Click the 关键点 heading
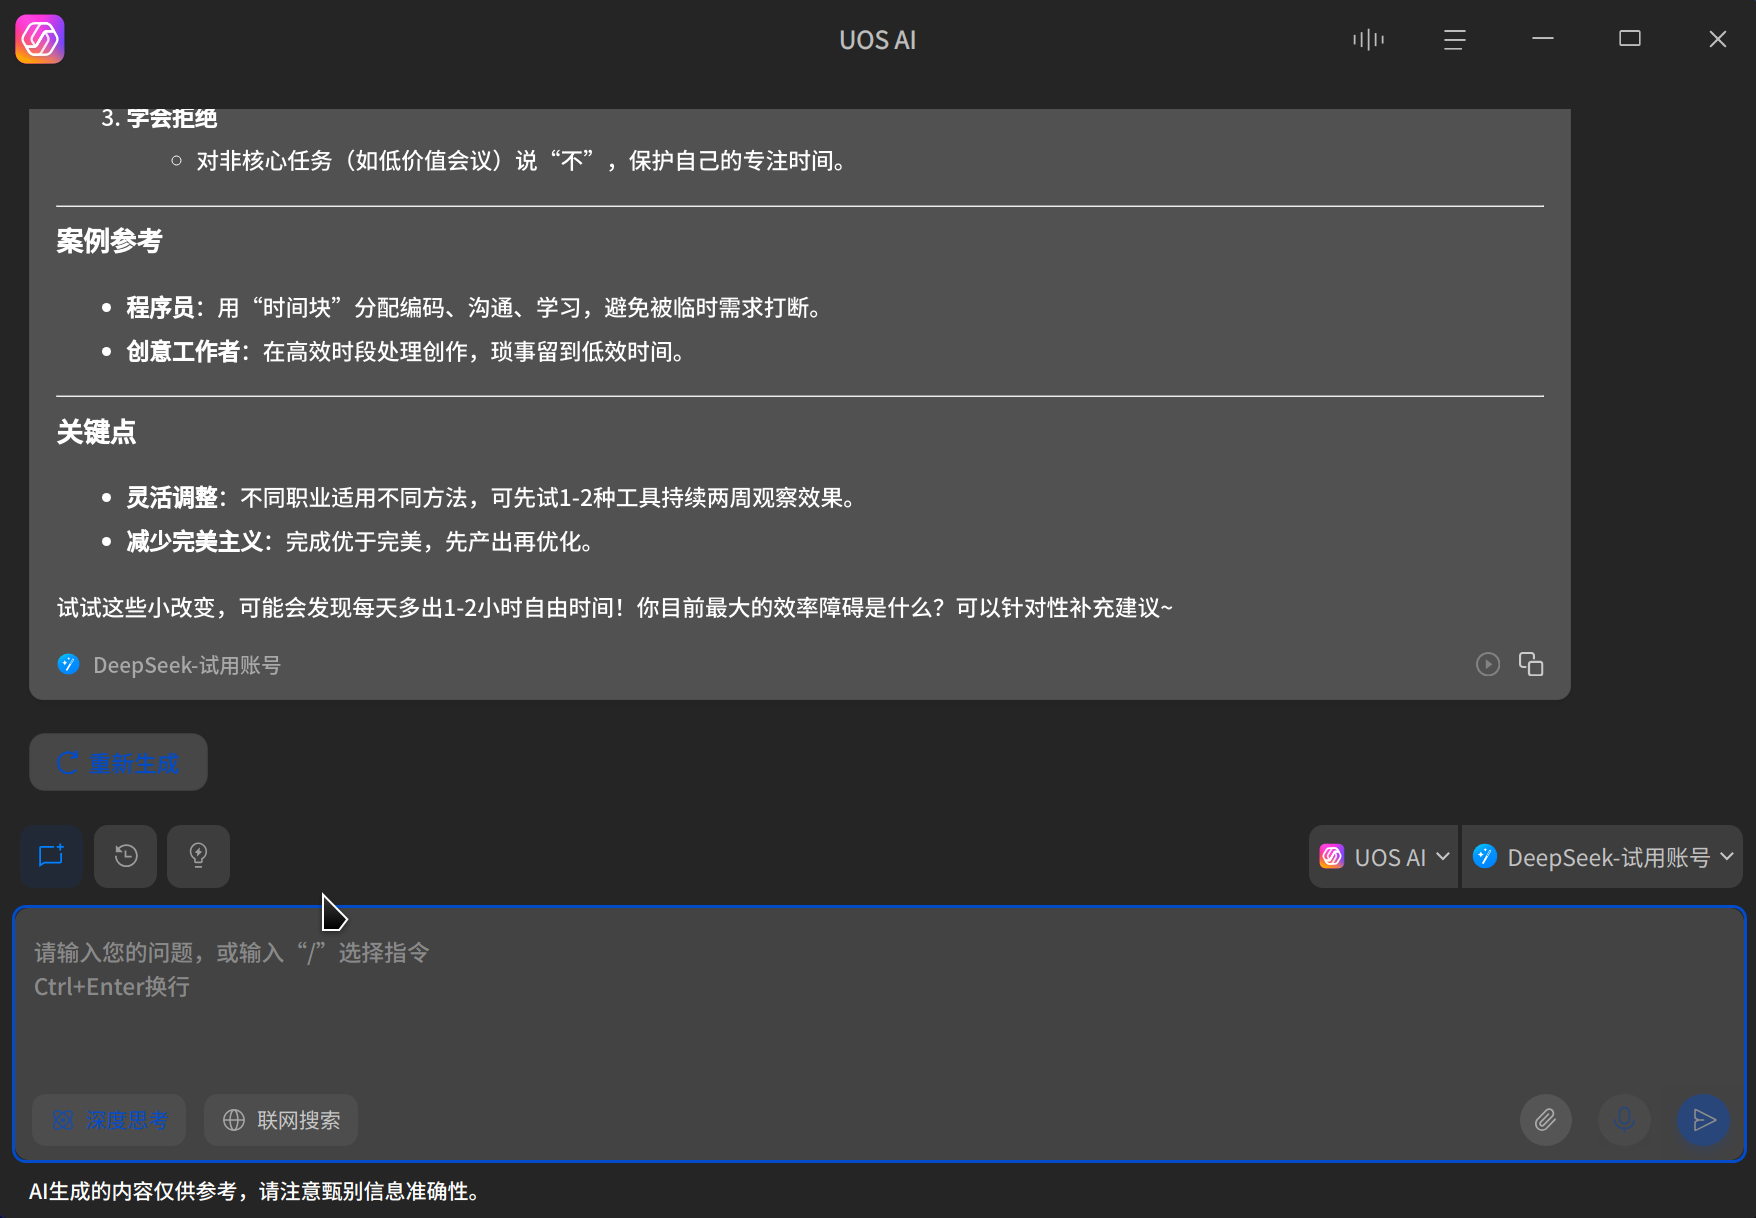Screen dimensions: 1756x1218 (x=96, y=432)
